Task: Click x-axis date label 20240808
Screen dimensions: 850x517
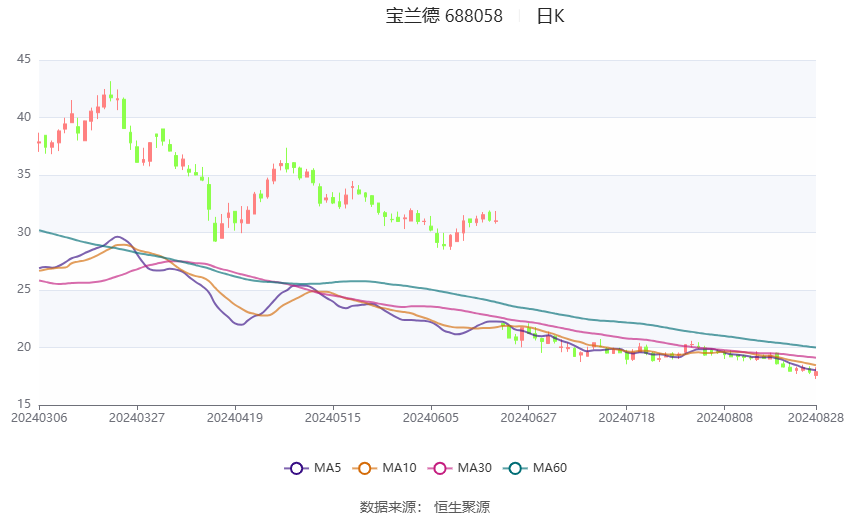Action: point(725,418)
